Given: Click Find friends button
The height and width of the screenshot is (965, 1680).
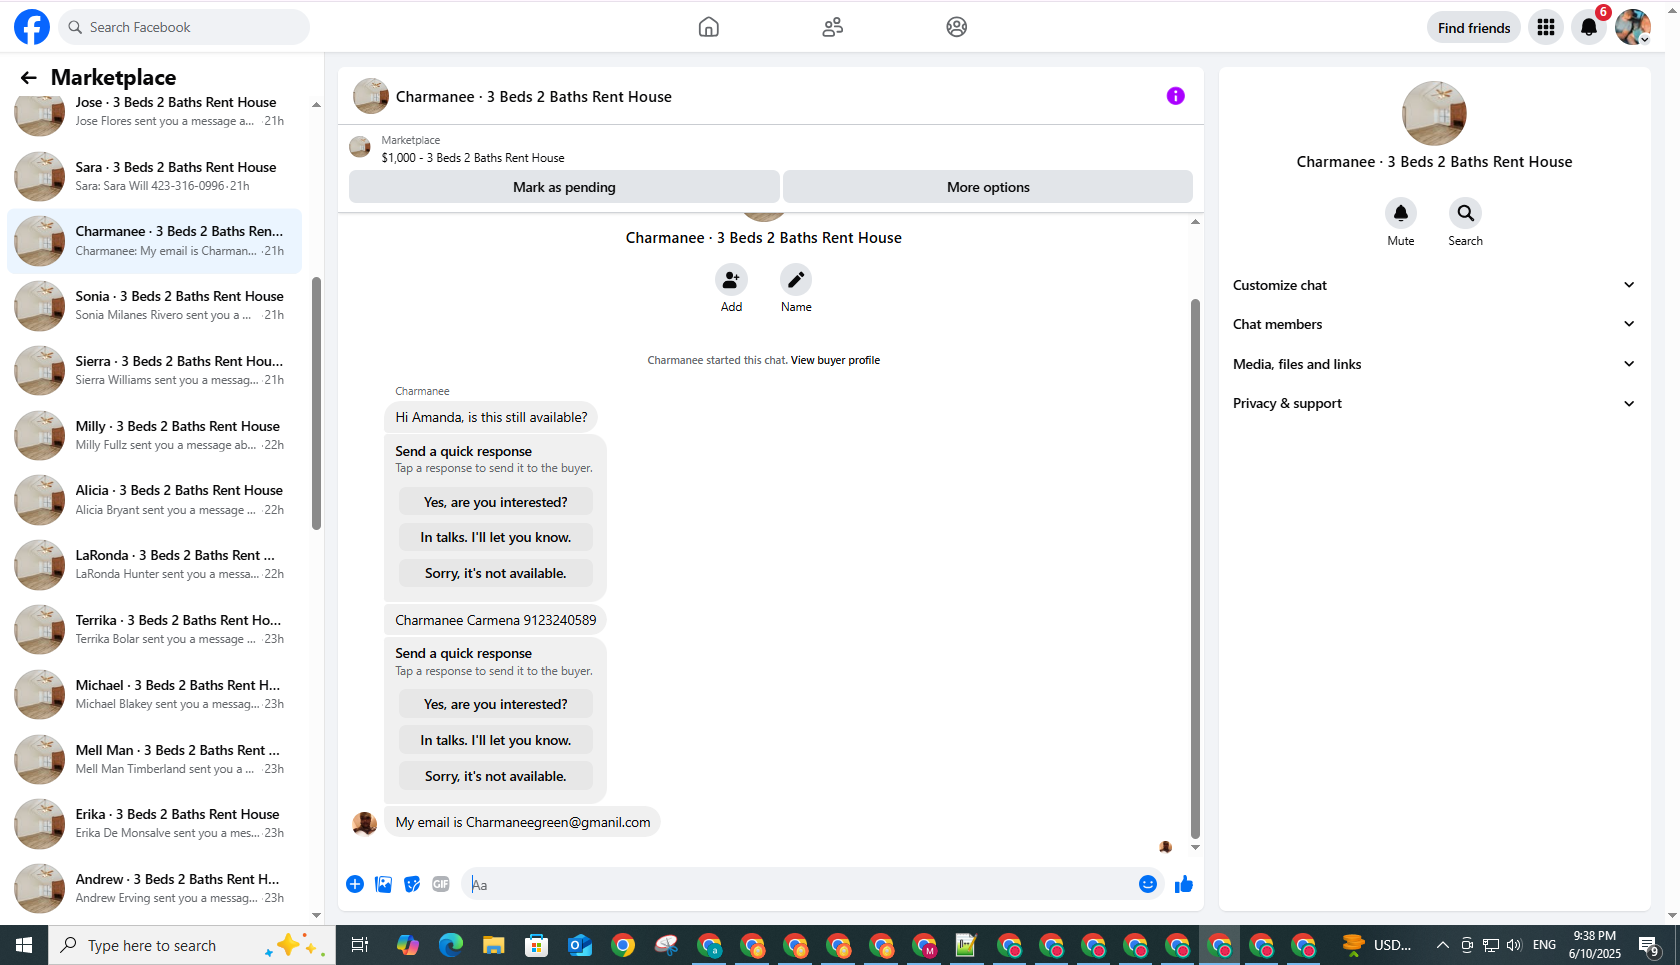Looking at the screenshot, I should pos(1474,28).
